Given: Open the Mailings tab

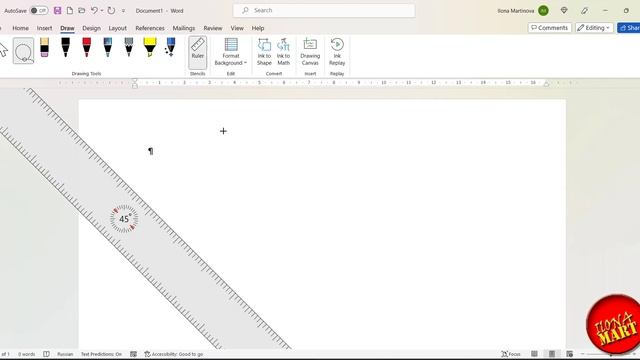Looking at the screenshot, I should click(184, 28).
